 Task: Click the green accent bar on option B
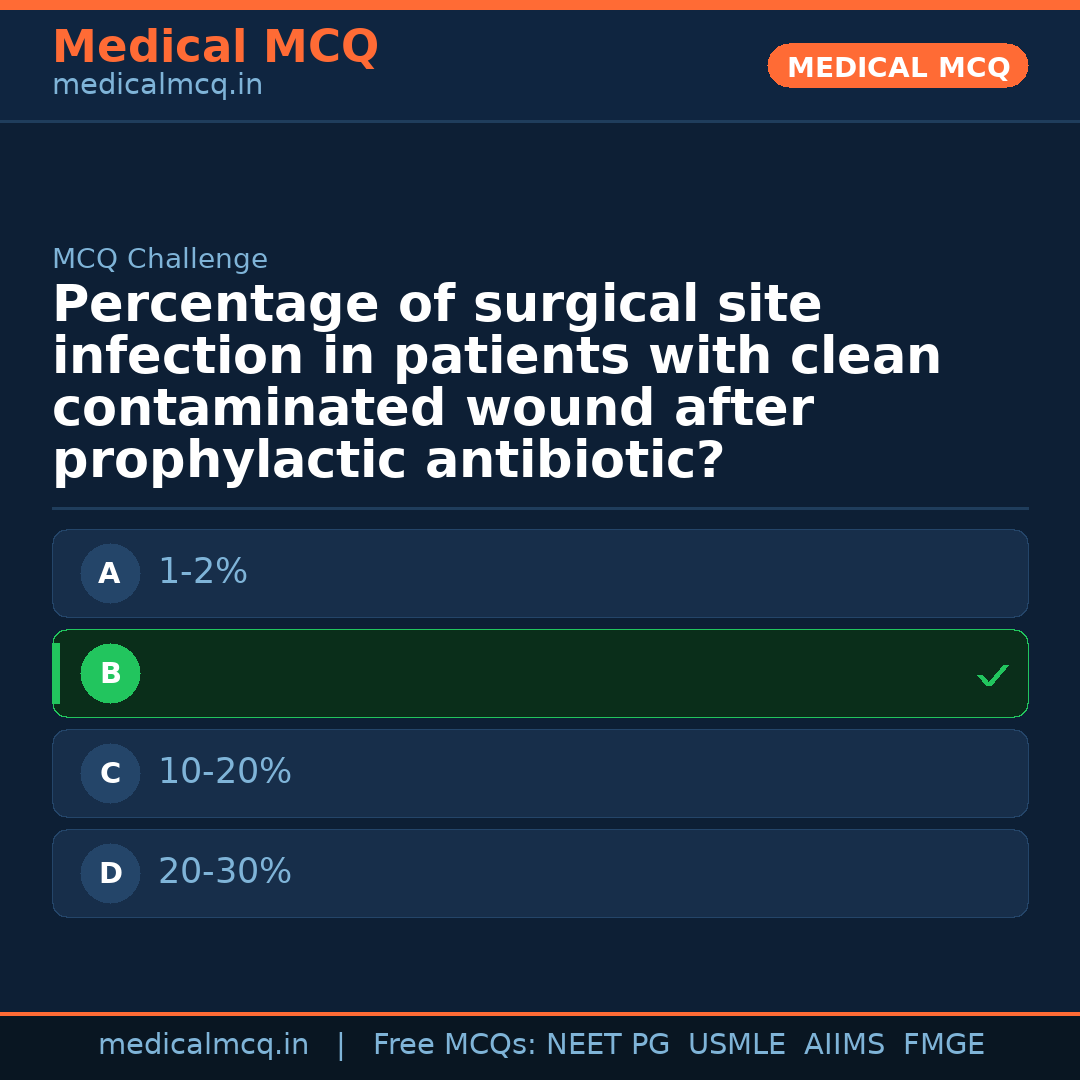coord(56,673)
